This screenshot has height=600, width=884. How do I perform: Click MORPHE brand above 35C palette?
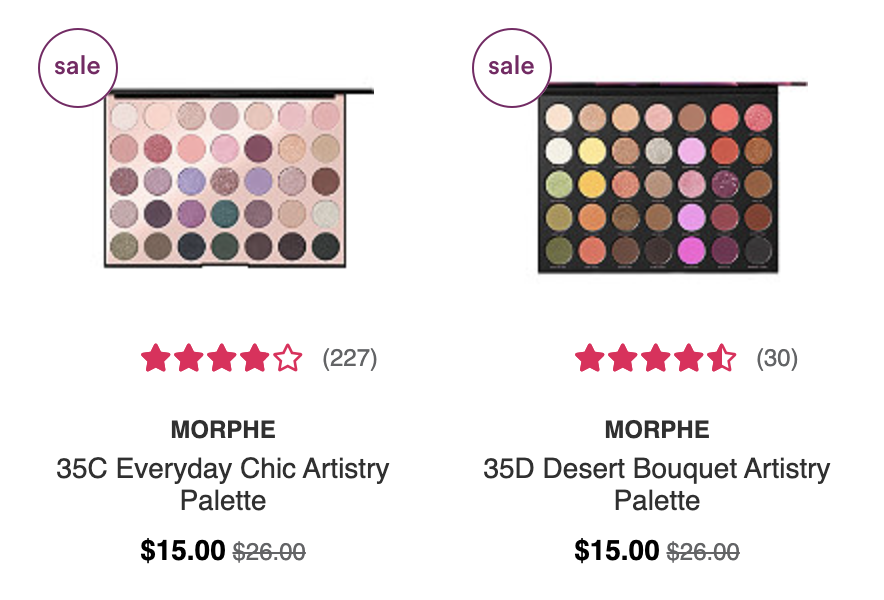223,430
